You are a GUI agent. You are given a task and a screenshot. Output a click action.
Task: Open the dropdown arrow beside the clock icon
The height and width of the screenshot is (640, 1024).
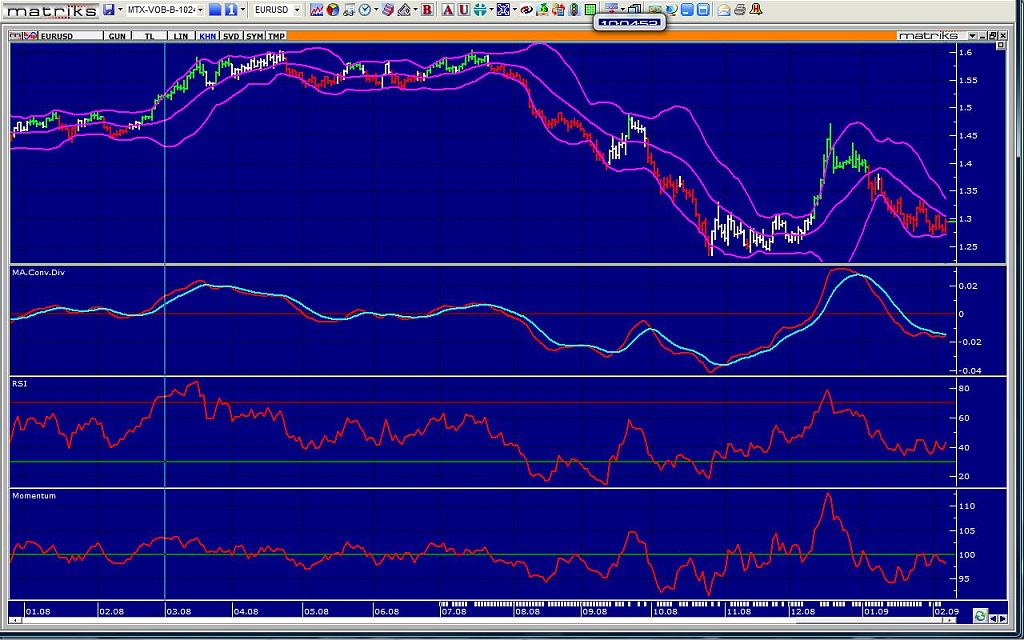(x=375, y=10)
